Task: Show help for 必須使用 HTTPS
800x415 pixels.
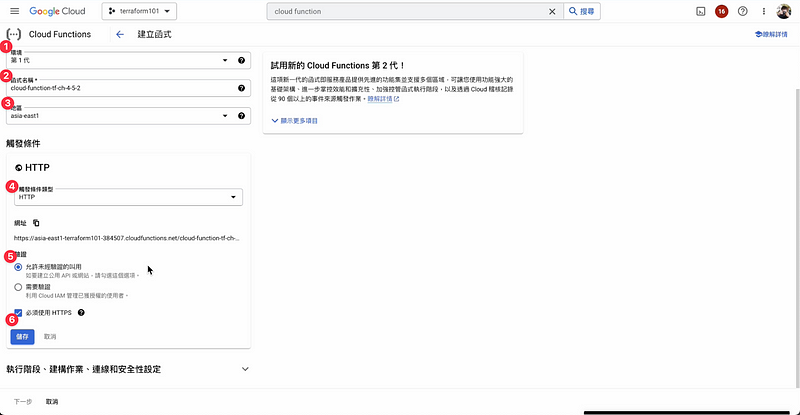Action: pyautogui.click(x=81, y=312)
